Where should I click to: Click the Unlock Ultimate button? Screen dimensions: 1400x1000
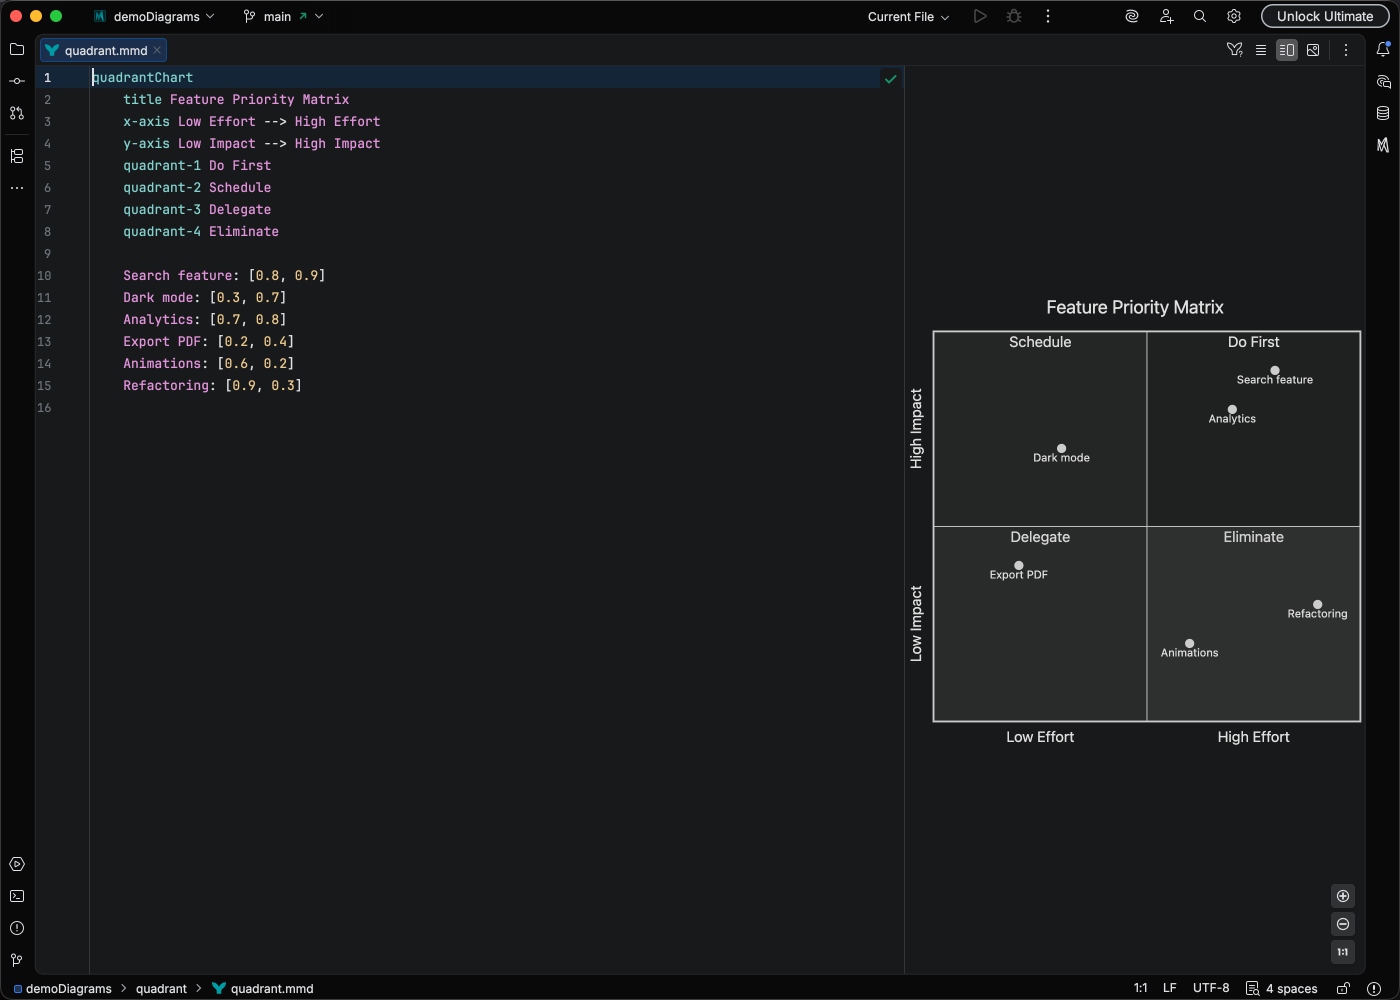[x=1325, y=16]
